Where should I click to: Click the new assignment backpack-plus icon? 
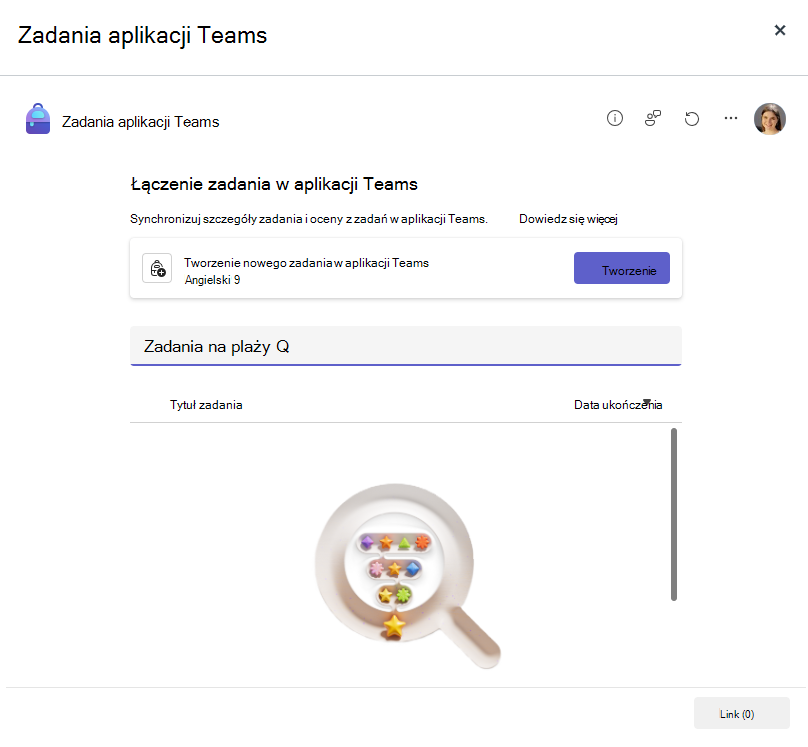[x=157, y=268]
